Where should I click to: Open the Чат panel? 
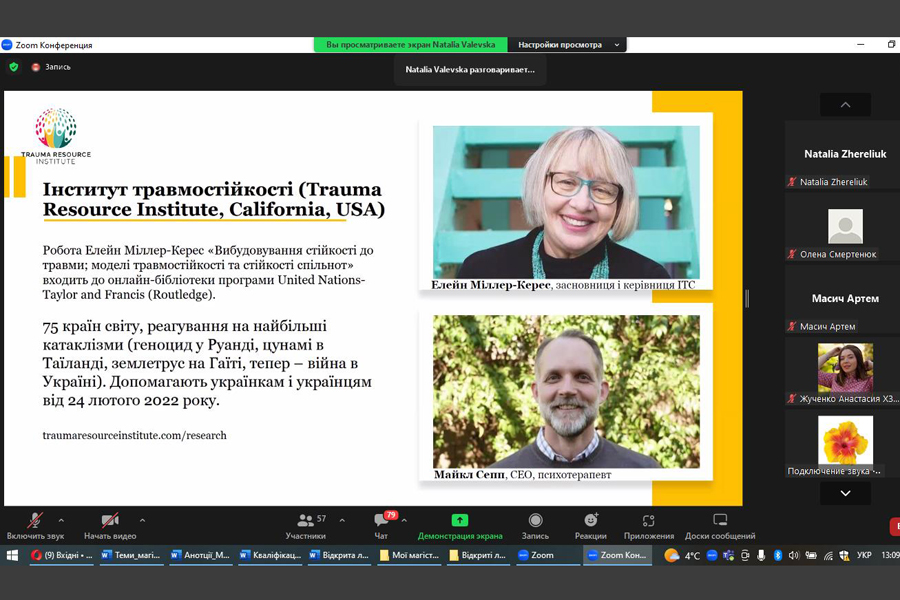point(381,526)
